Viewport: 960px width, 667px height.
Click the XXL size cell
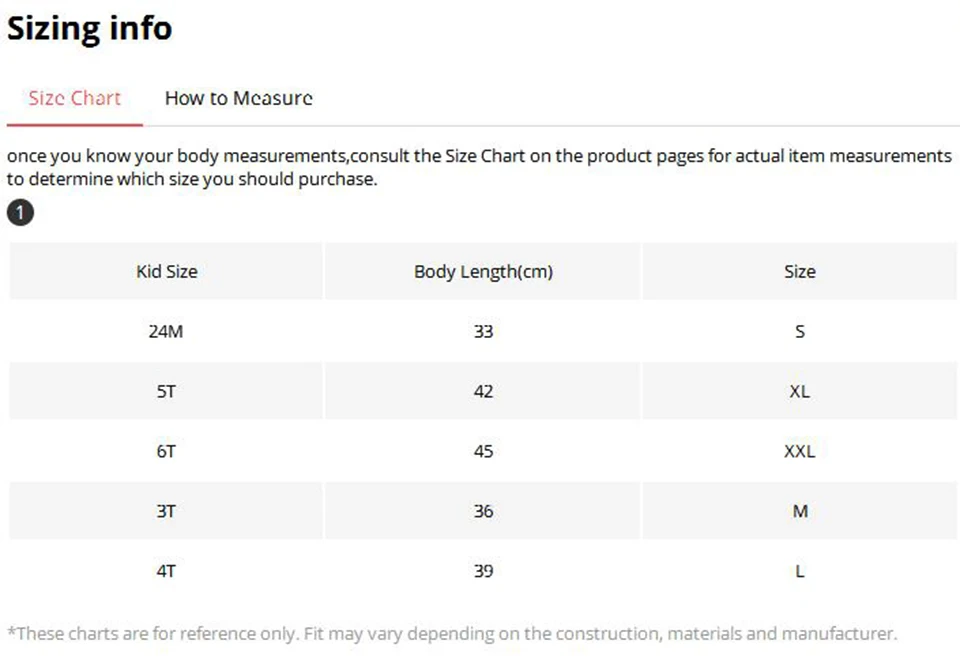799,451
